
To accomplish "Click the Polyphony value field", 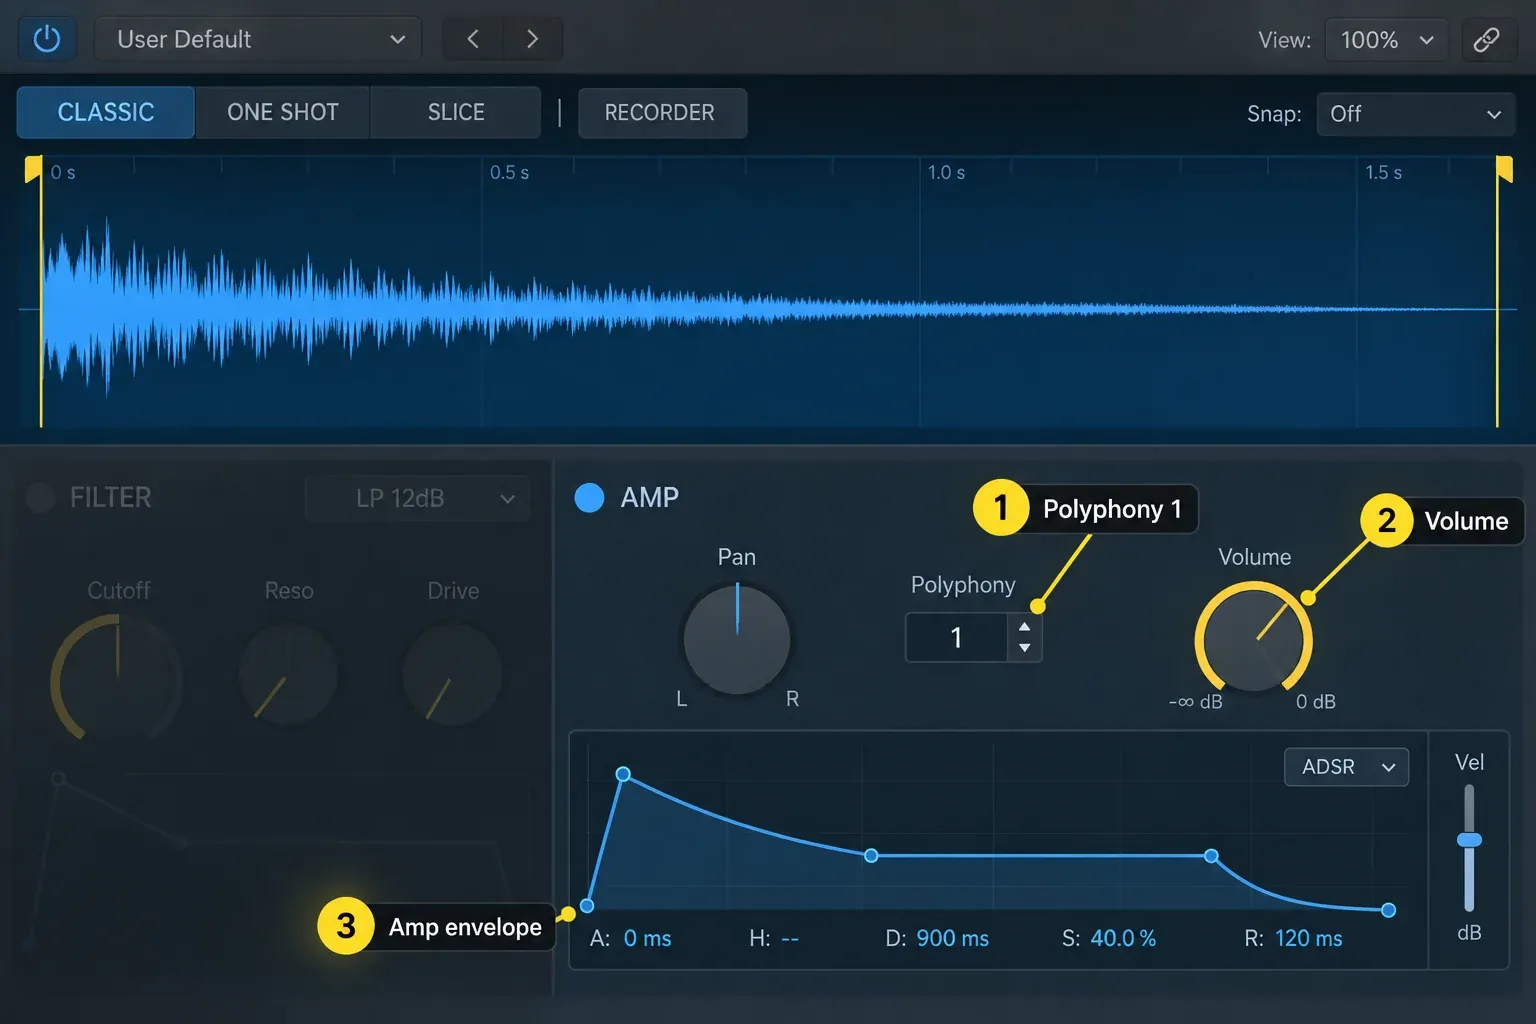I will pyautogui.click(x=956, y=638).
